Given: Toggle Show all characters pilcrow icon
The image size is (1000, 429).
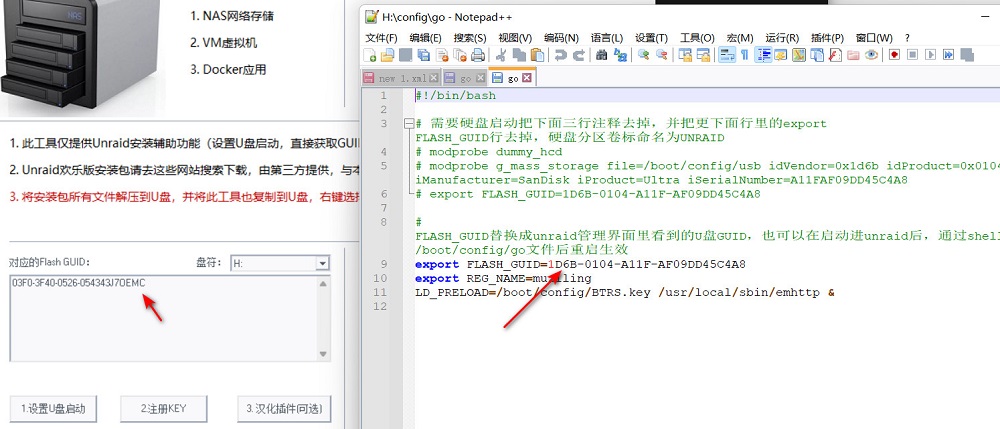Looking at the screenshot, I should click(x=744, y=55).
